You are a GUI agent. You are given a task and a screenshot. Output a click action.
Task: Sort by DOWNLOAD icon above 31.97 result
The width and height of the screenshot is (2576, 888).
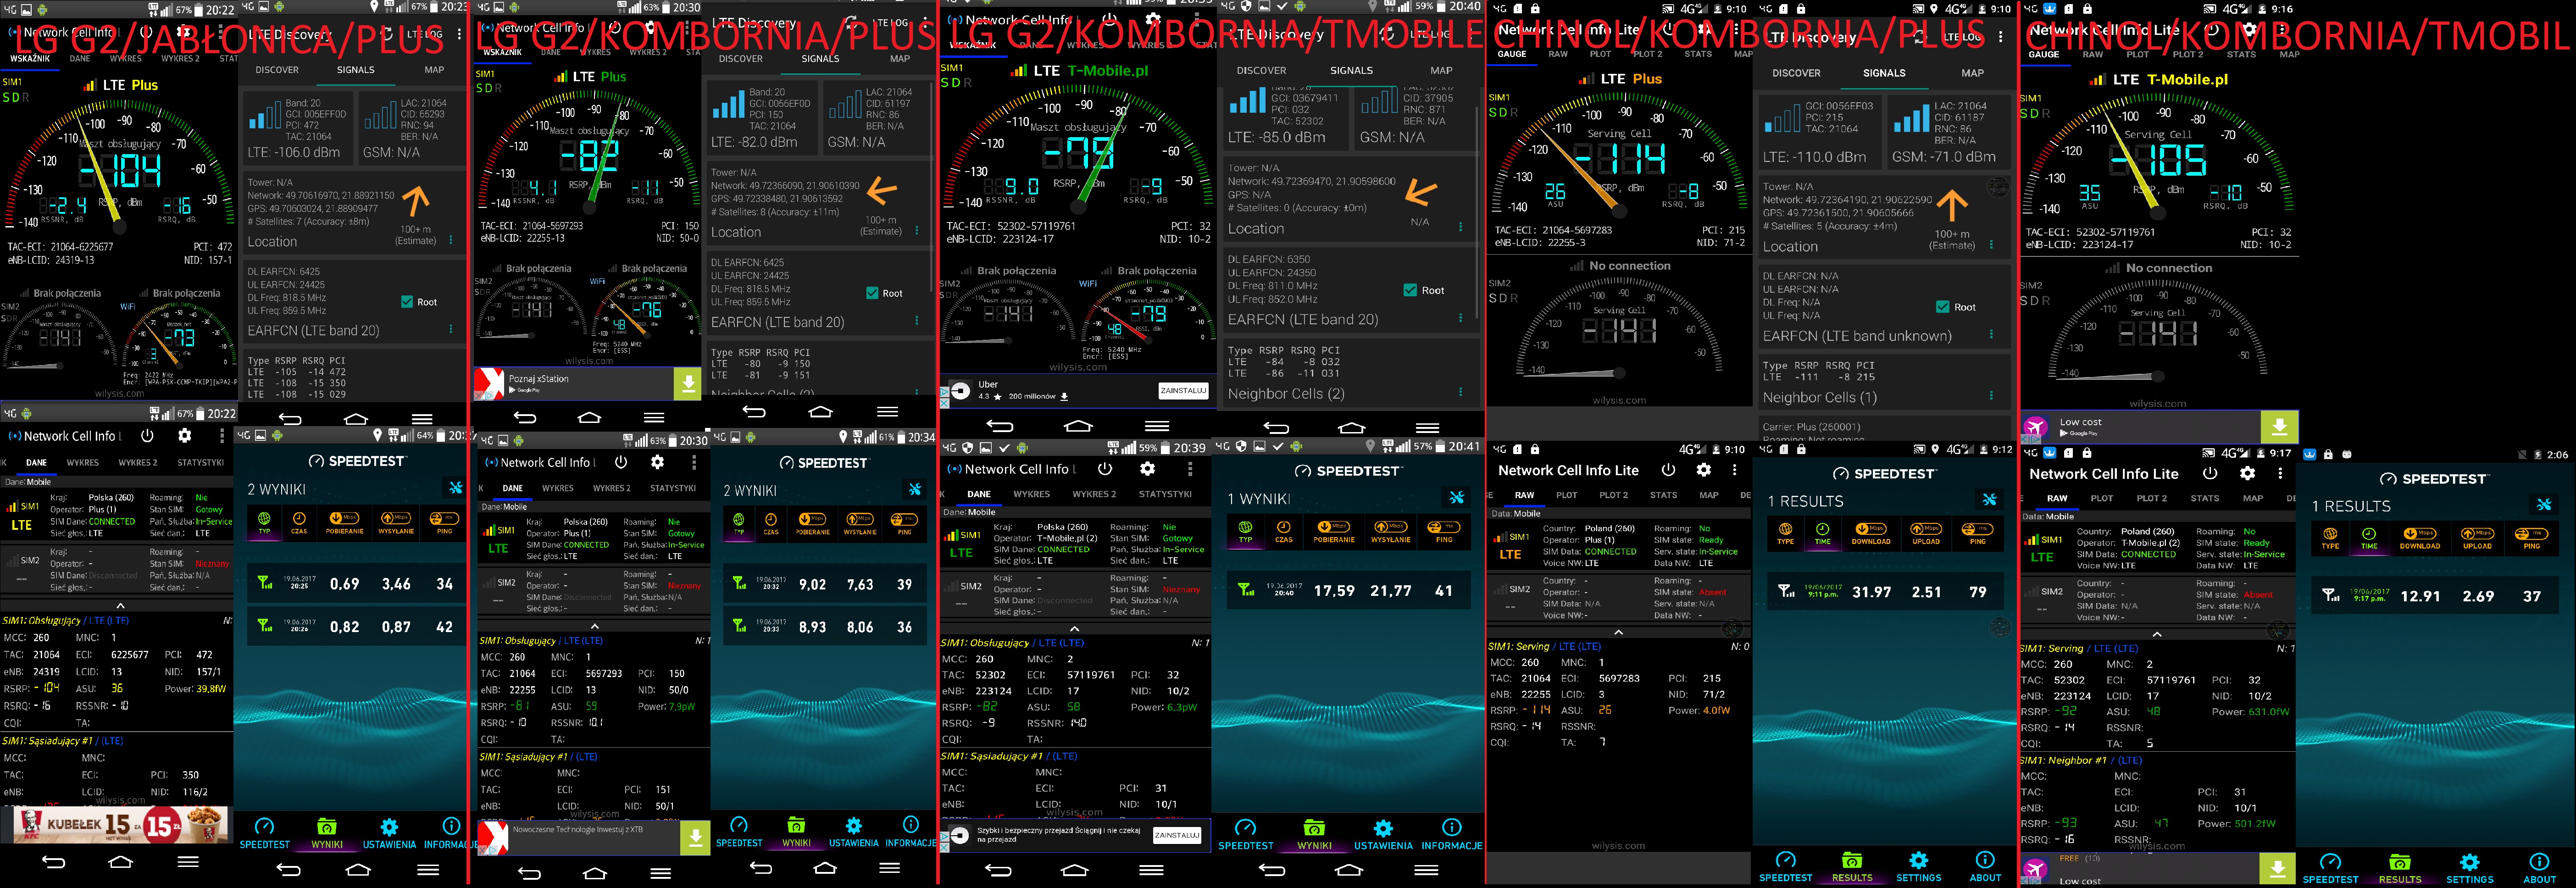click(x=1870, y=533)
